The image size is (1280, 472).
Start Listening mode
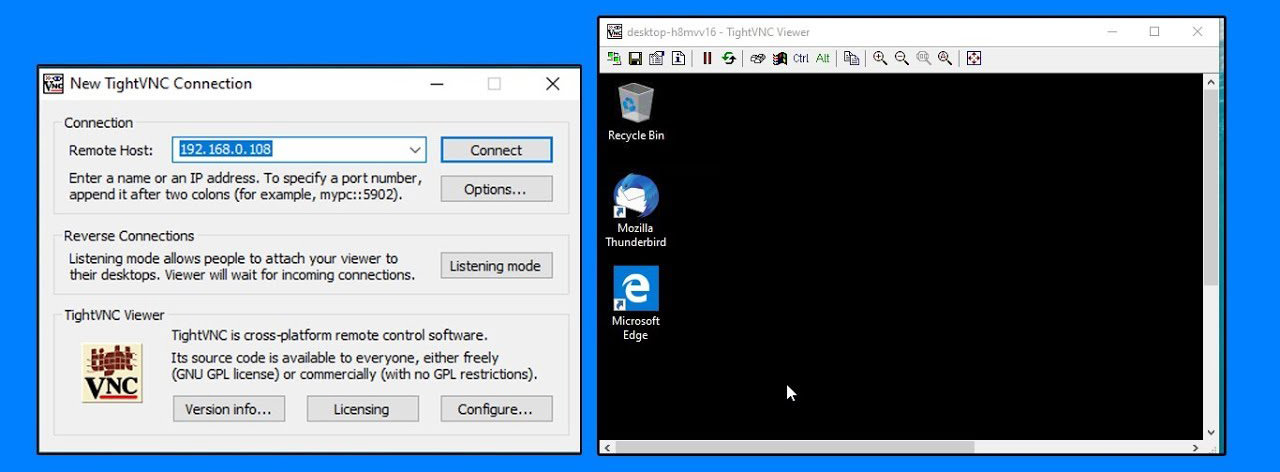tap(496, 266)
